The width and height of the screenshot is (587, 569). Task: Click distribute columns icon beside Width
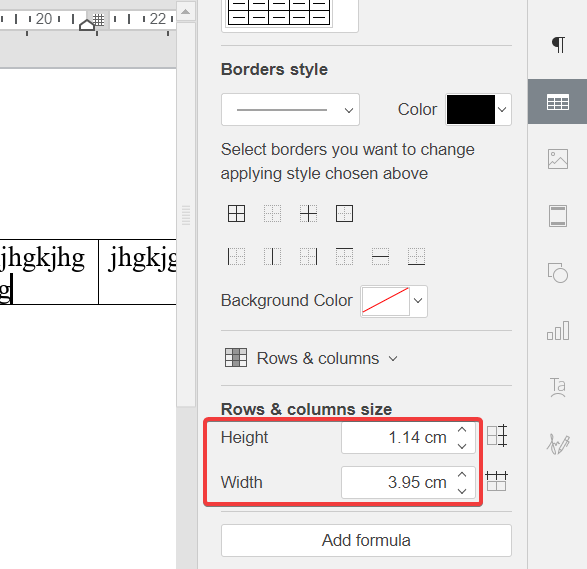(x=496, y=481)
